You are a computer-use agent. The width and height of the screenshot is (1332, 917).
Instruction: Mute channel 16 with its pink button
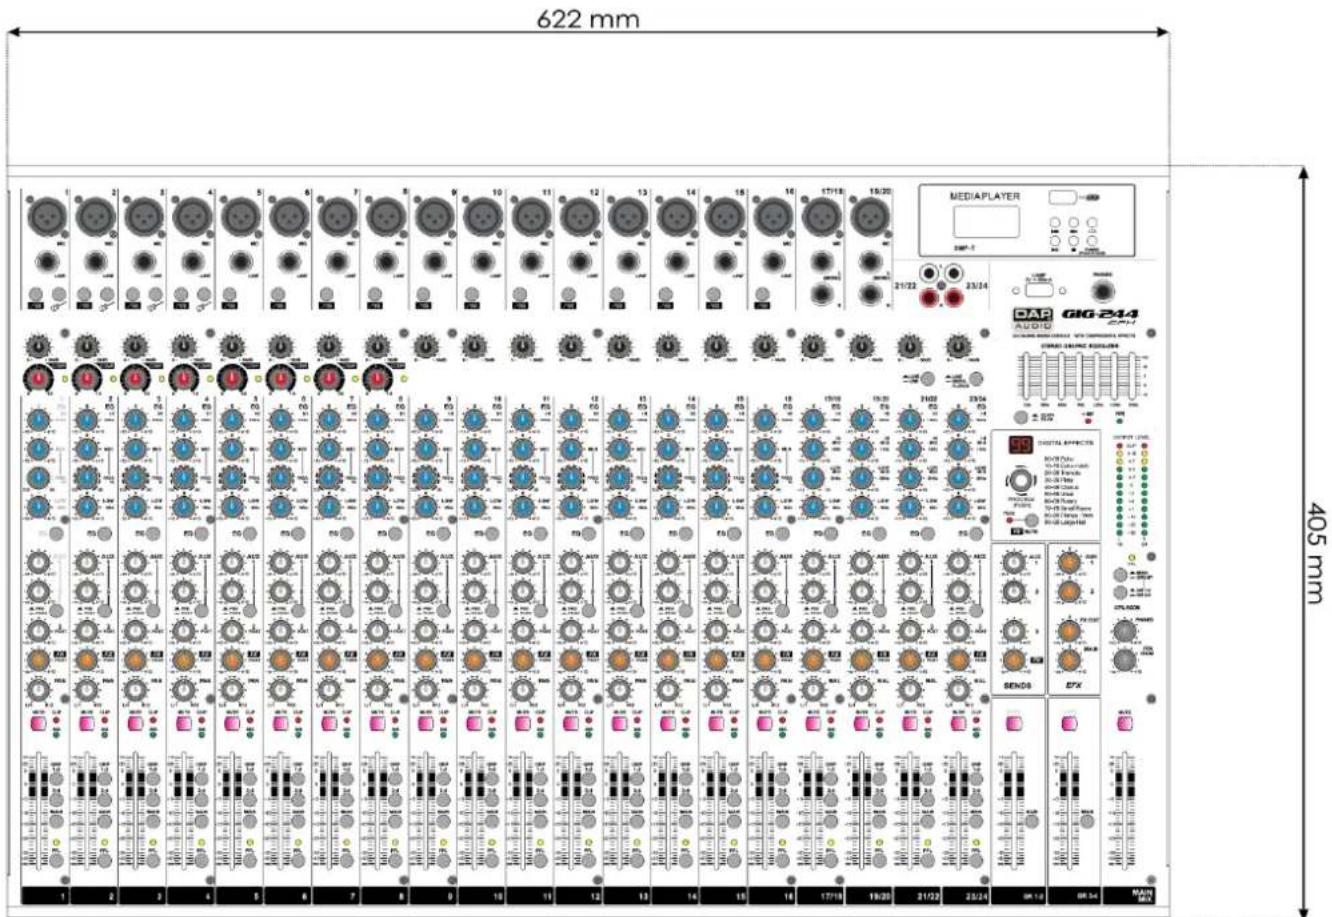[x=765, y=723]
